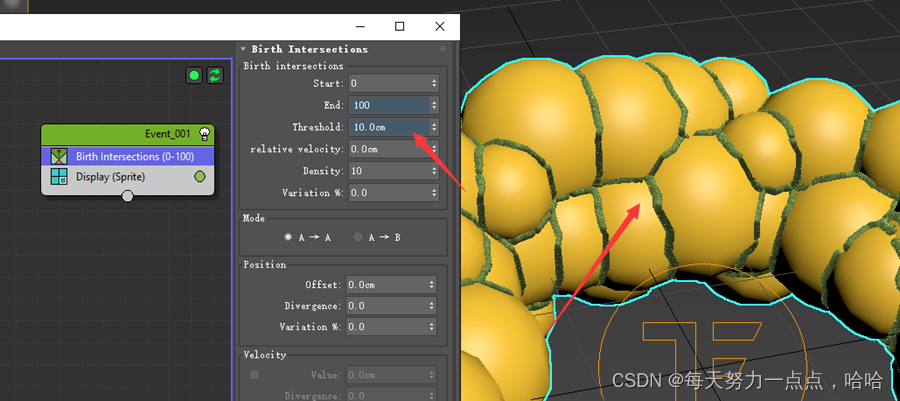
Task: Toggle the green event enable circle icon
Action: point(195,75)
